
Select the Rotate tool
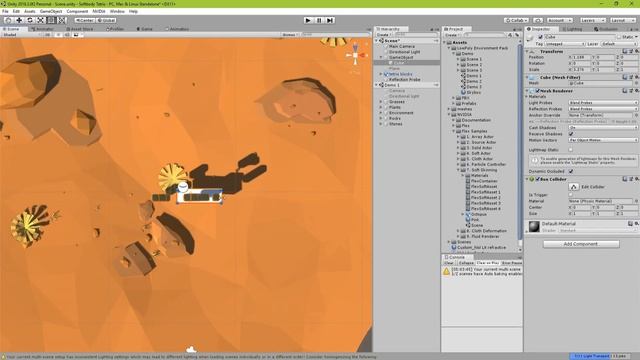point(30,20)
